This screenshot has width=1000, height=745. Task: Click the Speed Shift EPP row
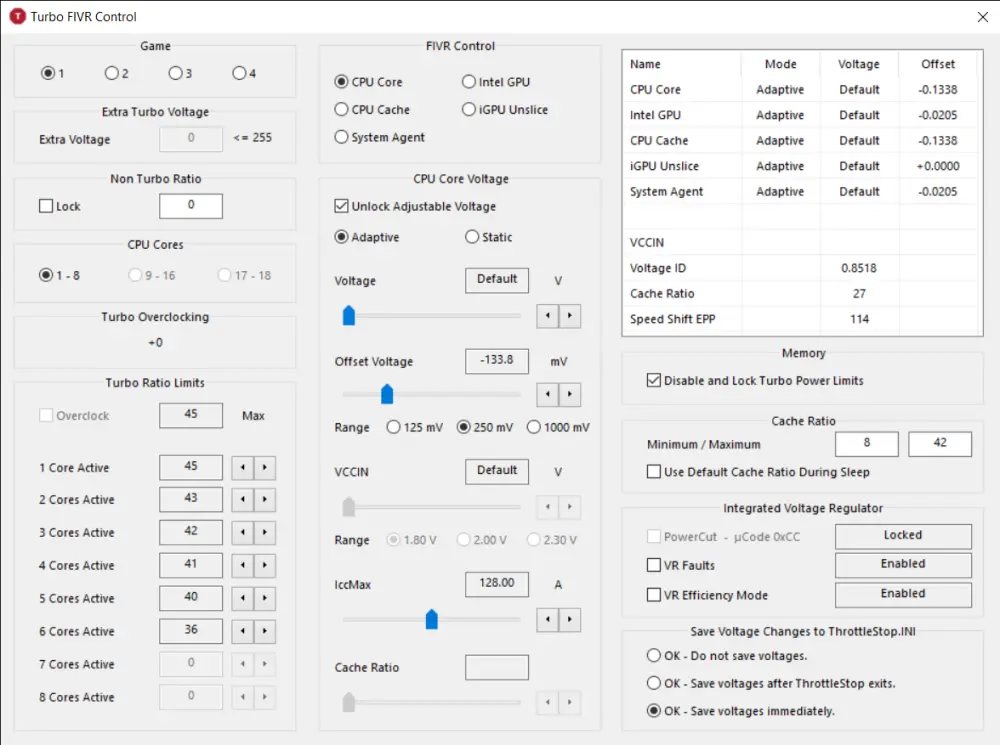[802, 319]
